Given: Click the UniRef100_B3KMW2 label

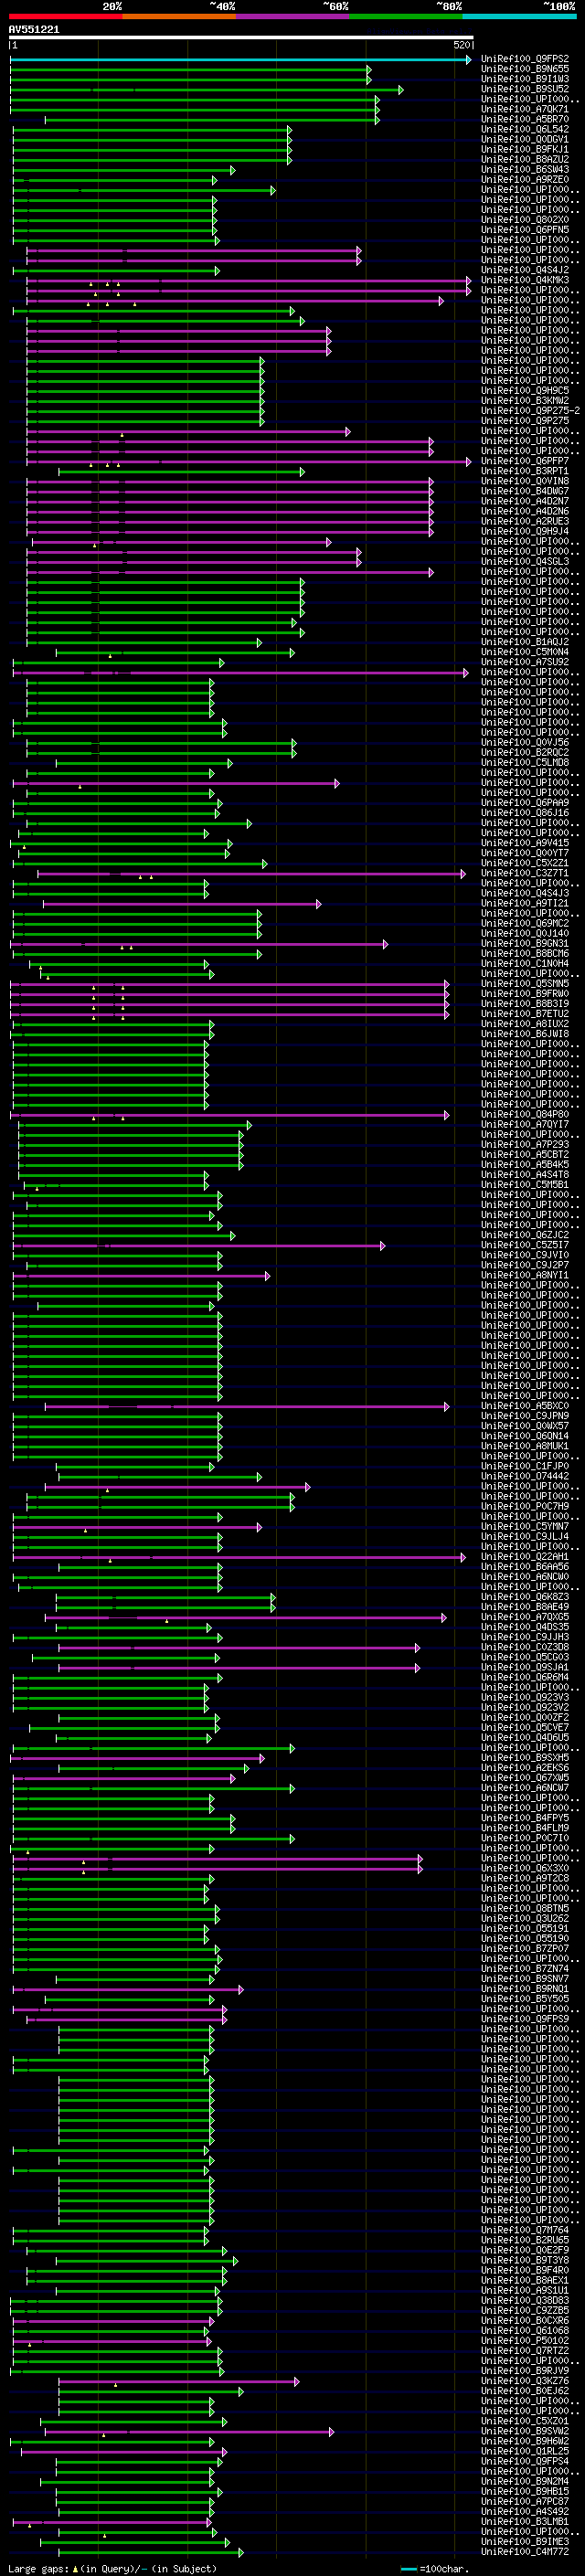Looking at the screenshot, I should [525, 401].
